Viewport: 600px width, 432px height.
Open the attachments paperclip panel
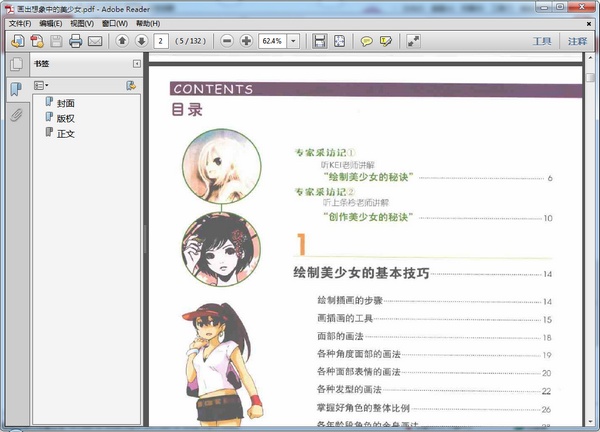click(x=16, y=115)
